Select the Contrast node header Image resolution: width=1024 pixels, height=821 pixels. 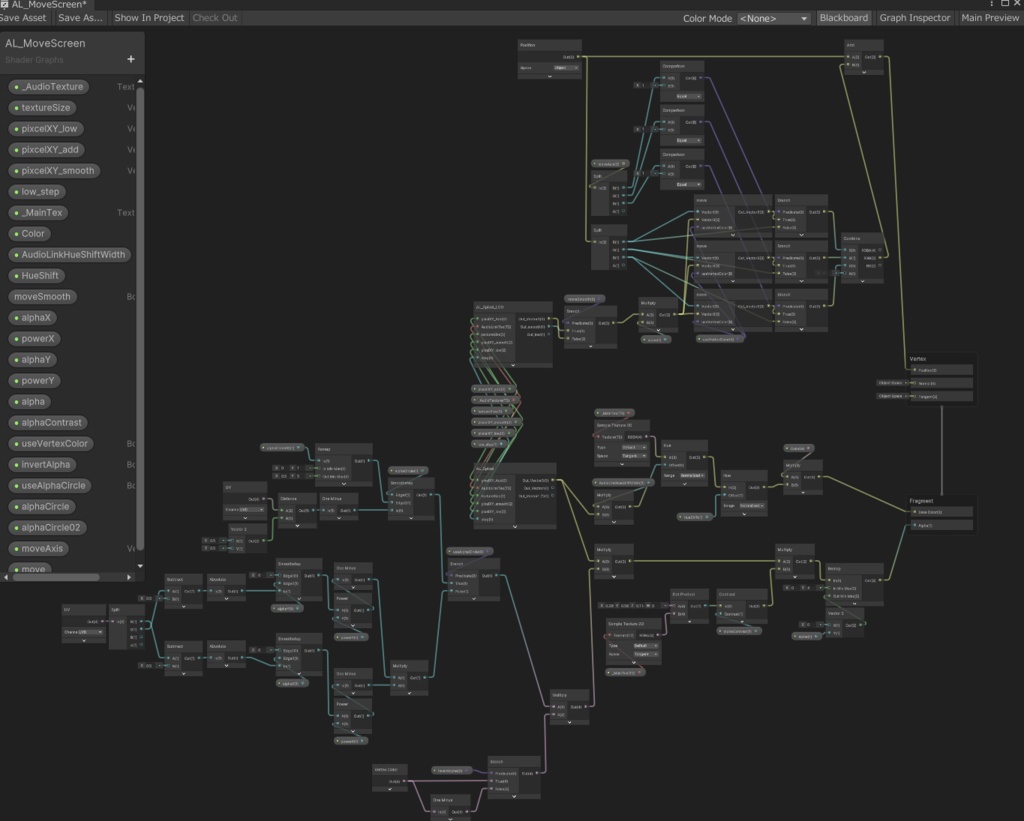coord(742,594)
